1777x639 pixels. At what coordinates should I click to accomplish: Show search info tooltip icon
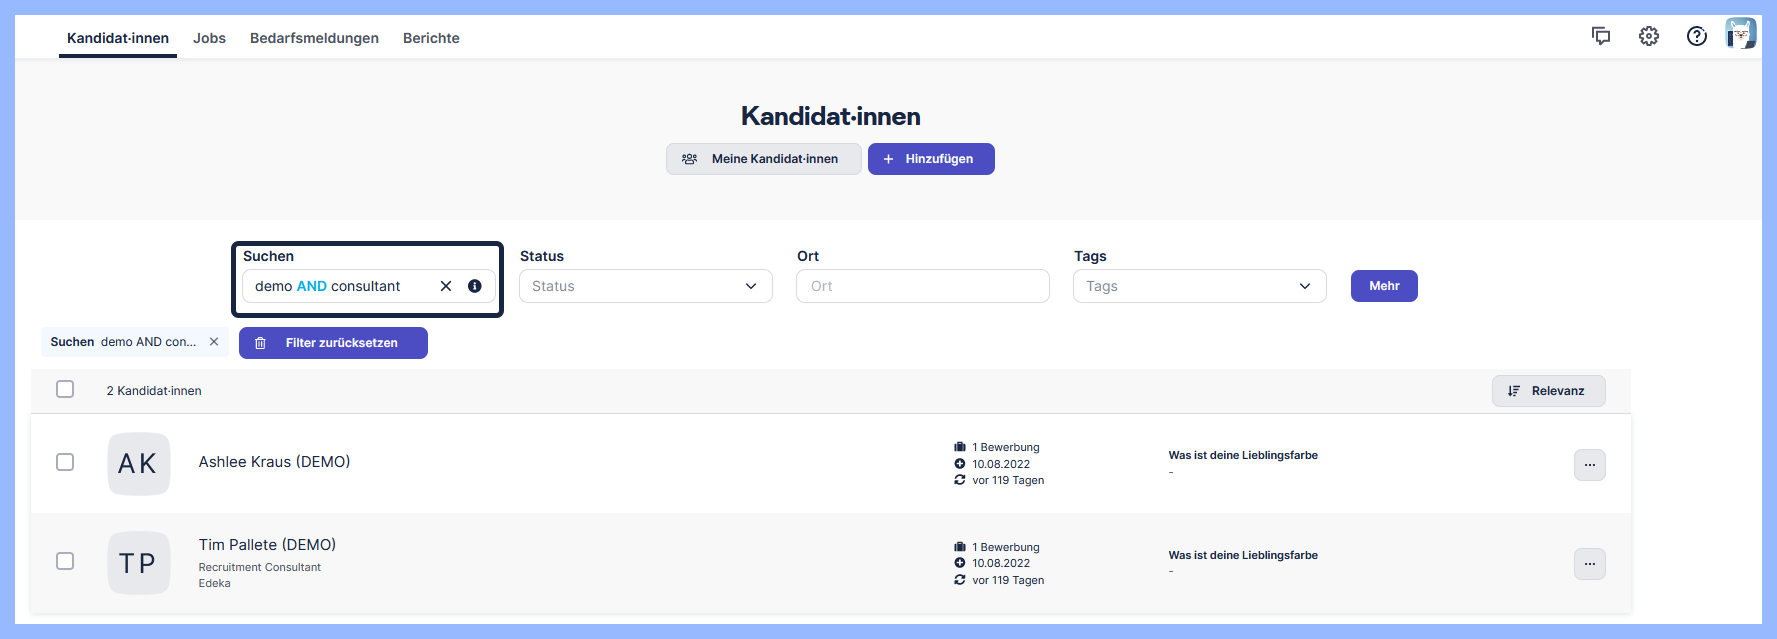coord(475,286)
